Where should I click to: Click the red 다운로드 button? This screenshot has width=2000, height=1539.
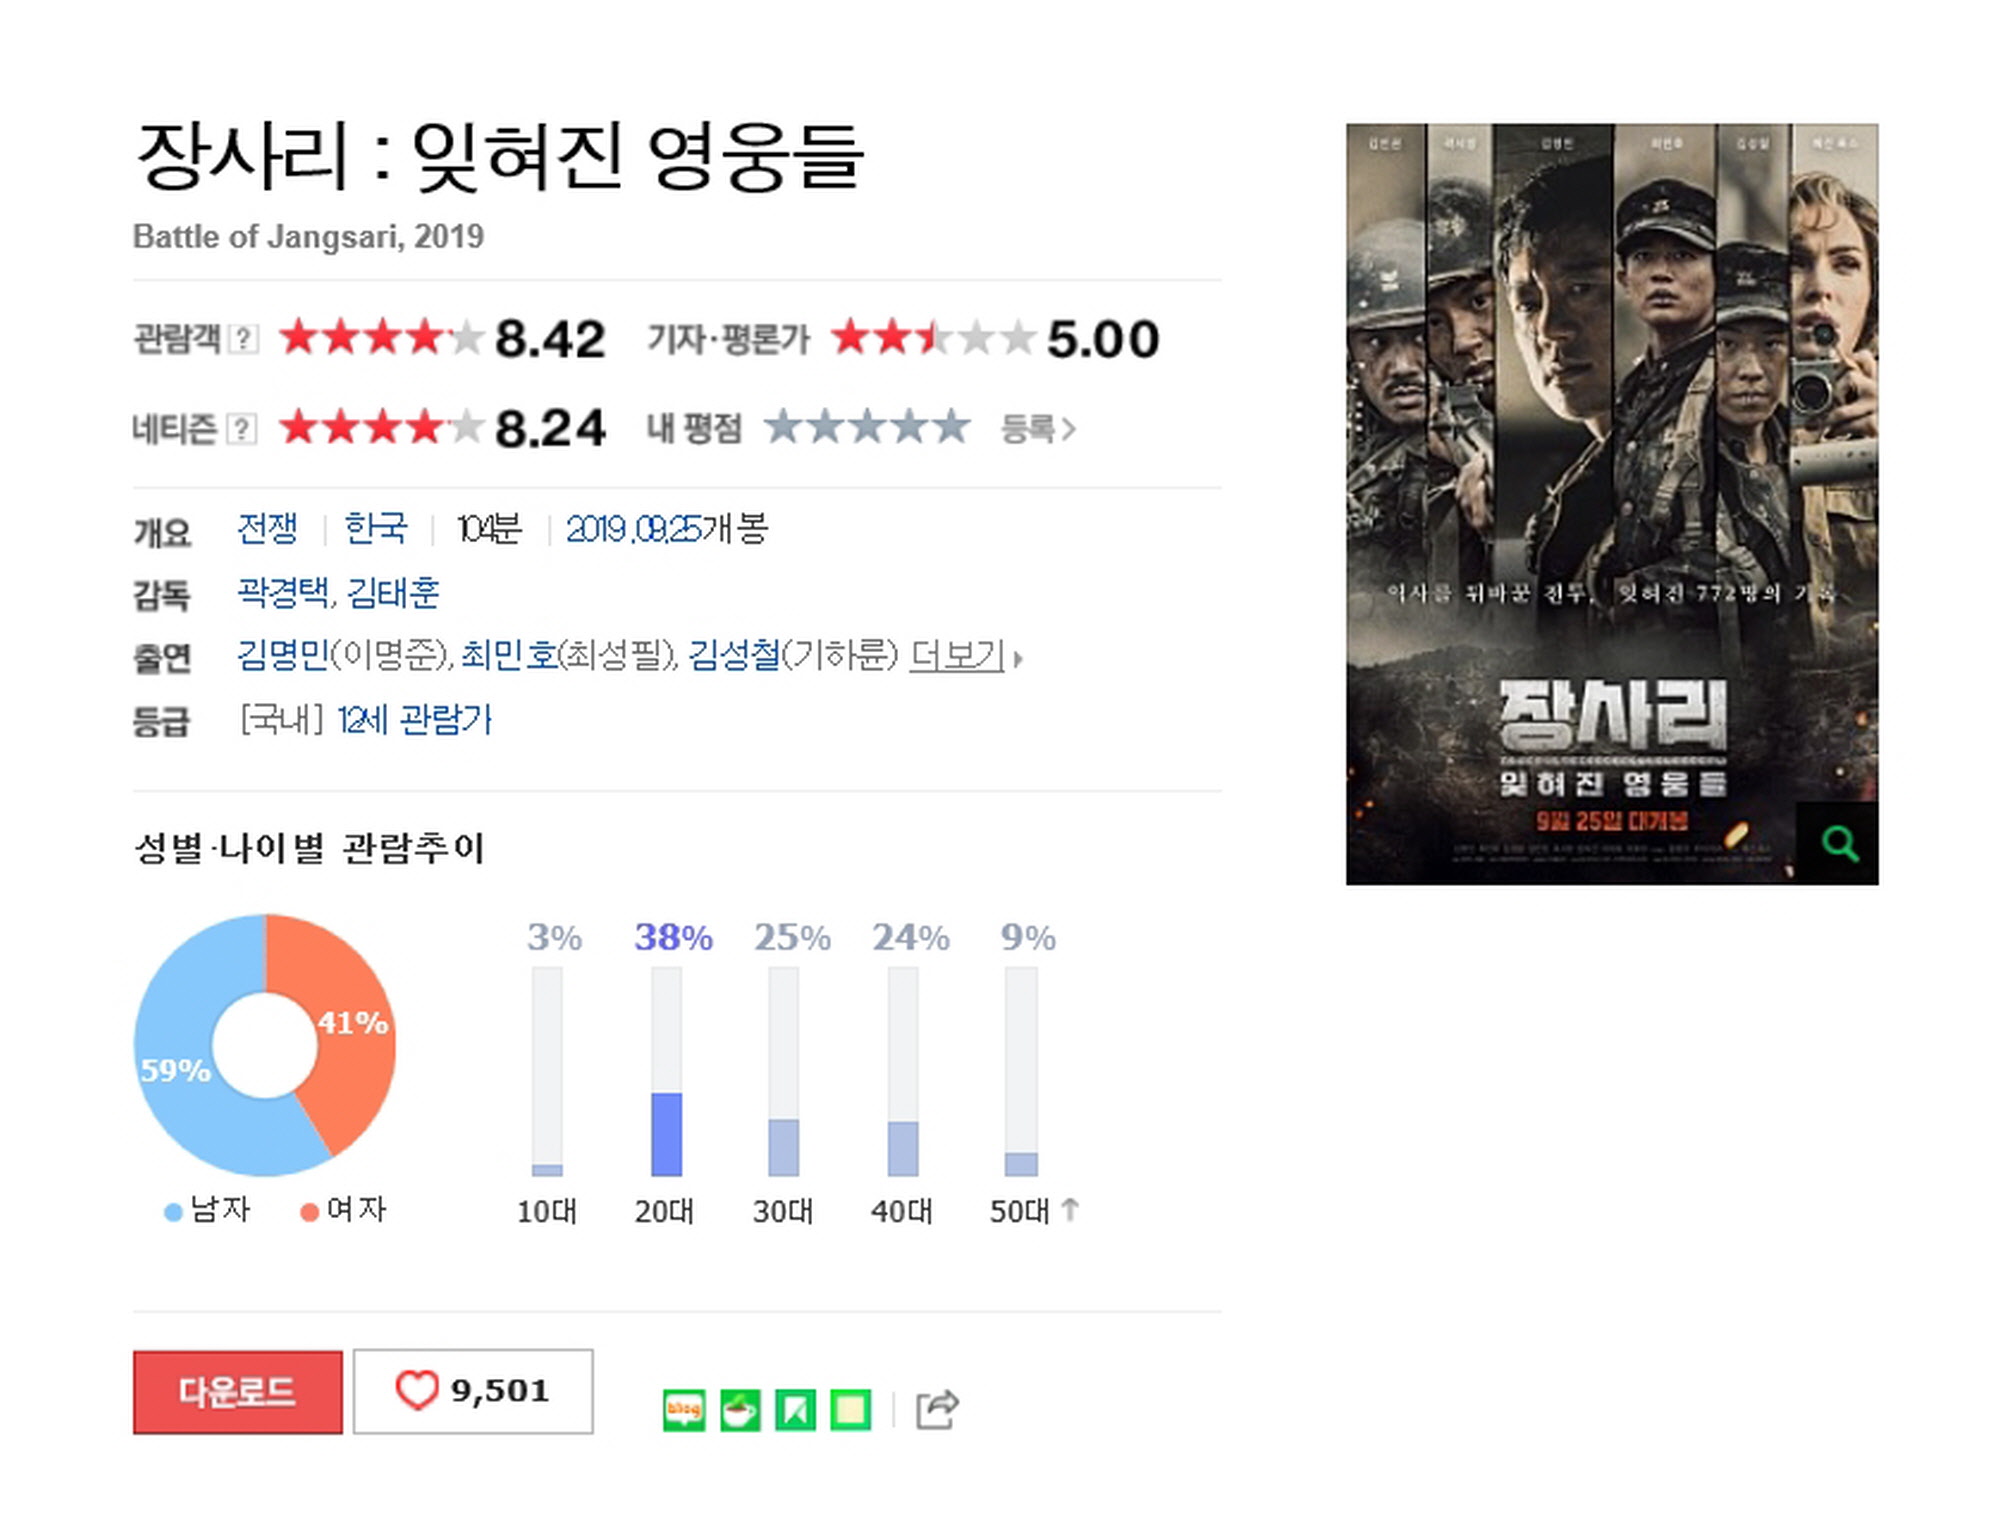(x=238, y=1392)
